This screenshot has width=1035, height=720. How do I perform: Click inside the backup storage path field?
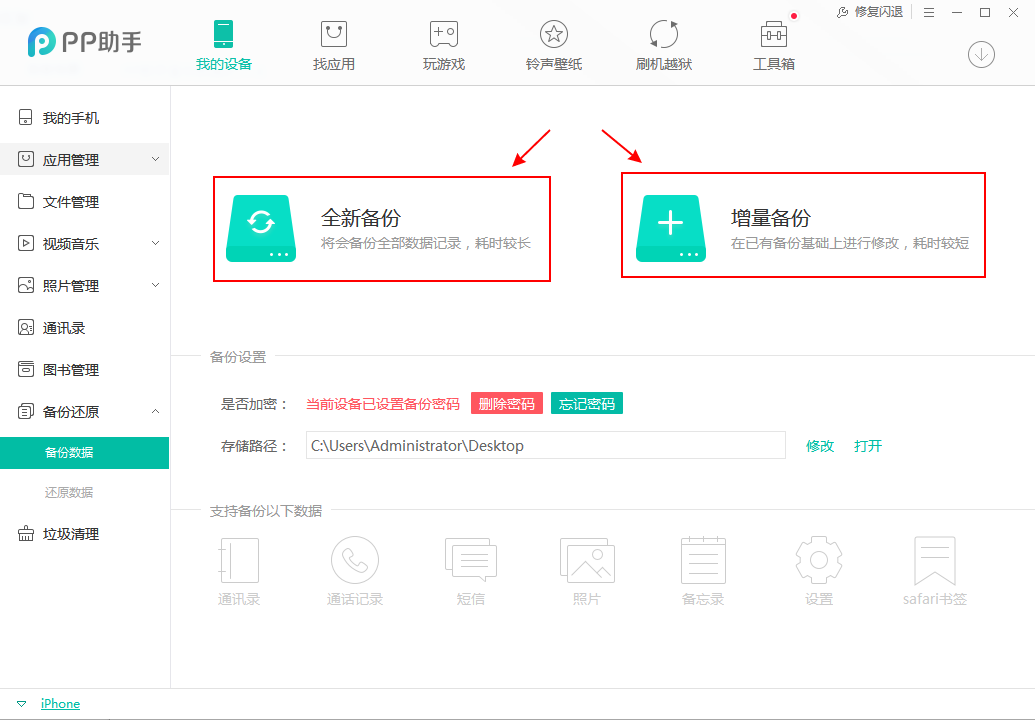(545, 445)
